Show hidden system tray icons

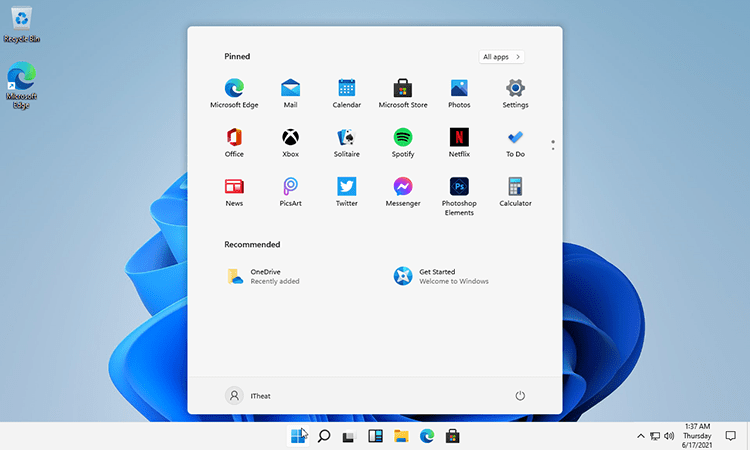[641, 436]
